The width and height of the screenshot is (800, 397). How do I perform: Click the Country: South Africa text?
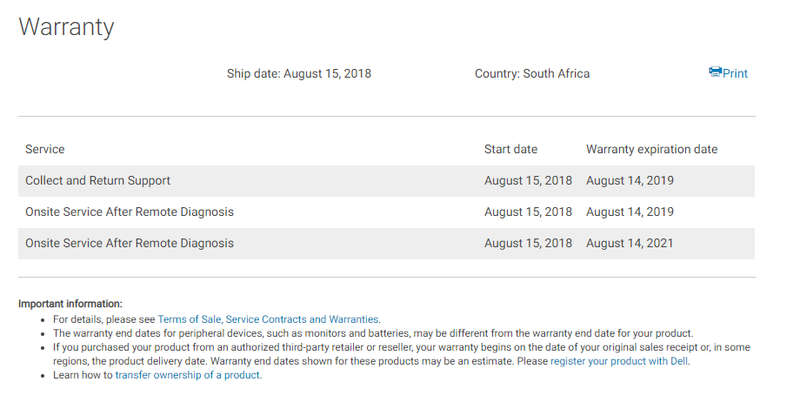point(532,73)
